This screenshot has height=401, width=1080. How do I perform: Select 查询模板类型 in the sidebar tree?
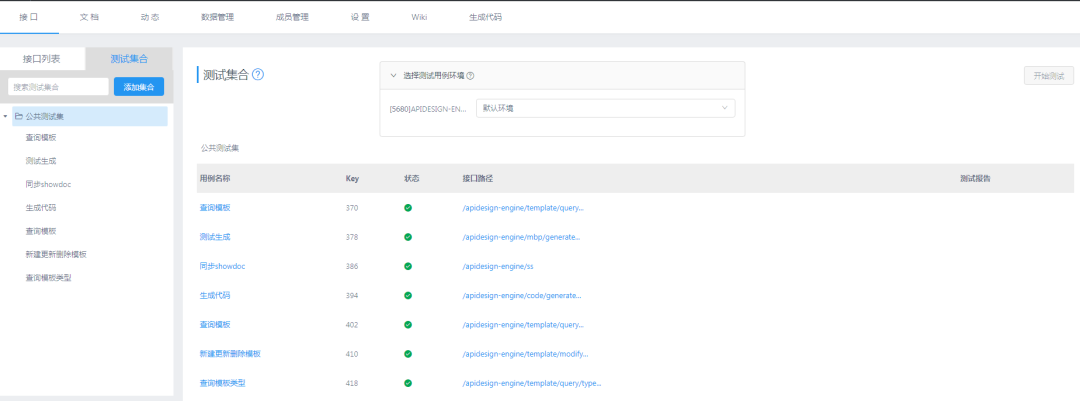48,278
